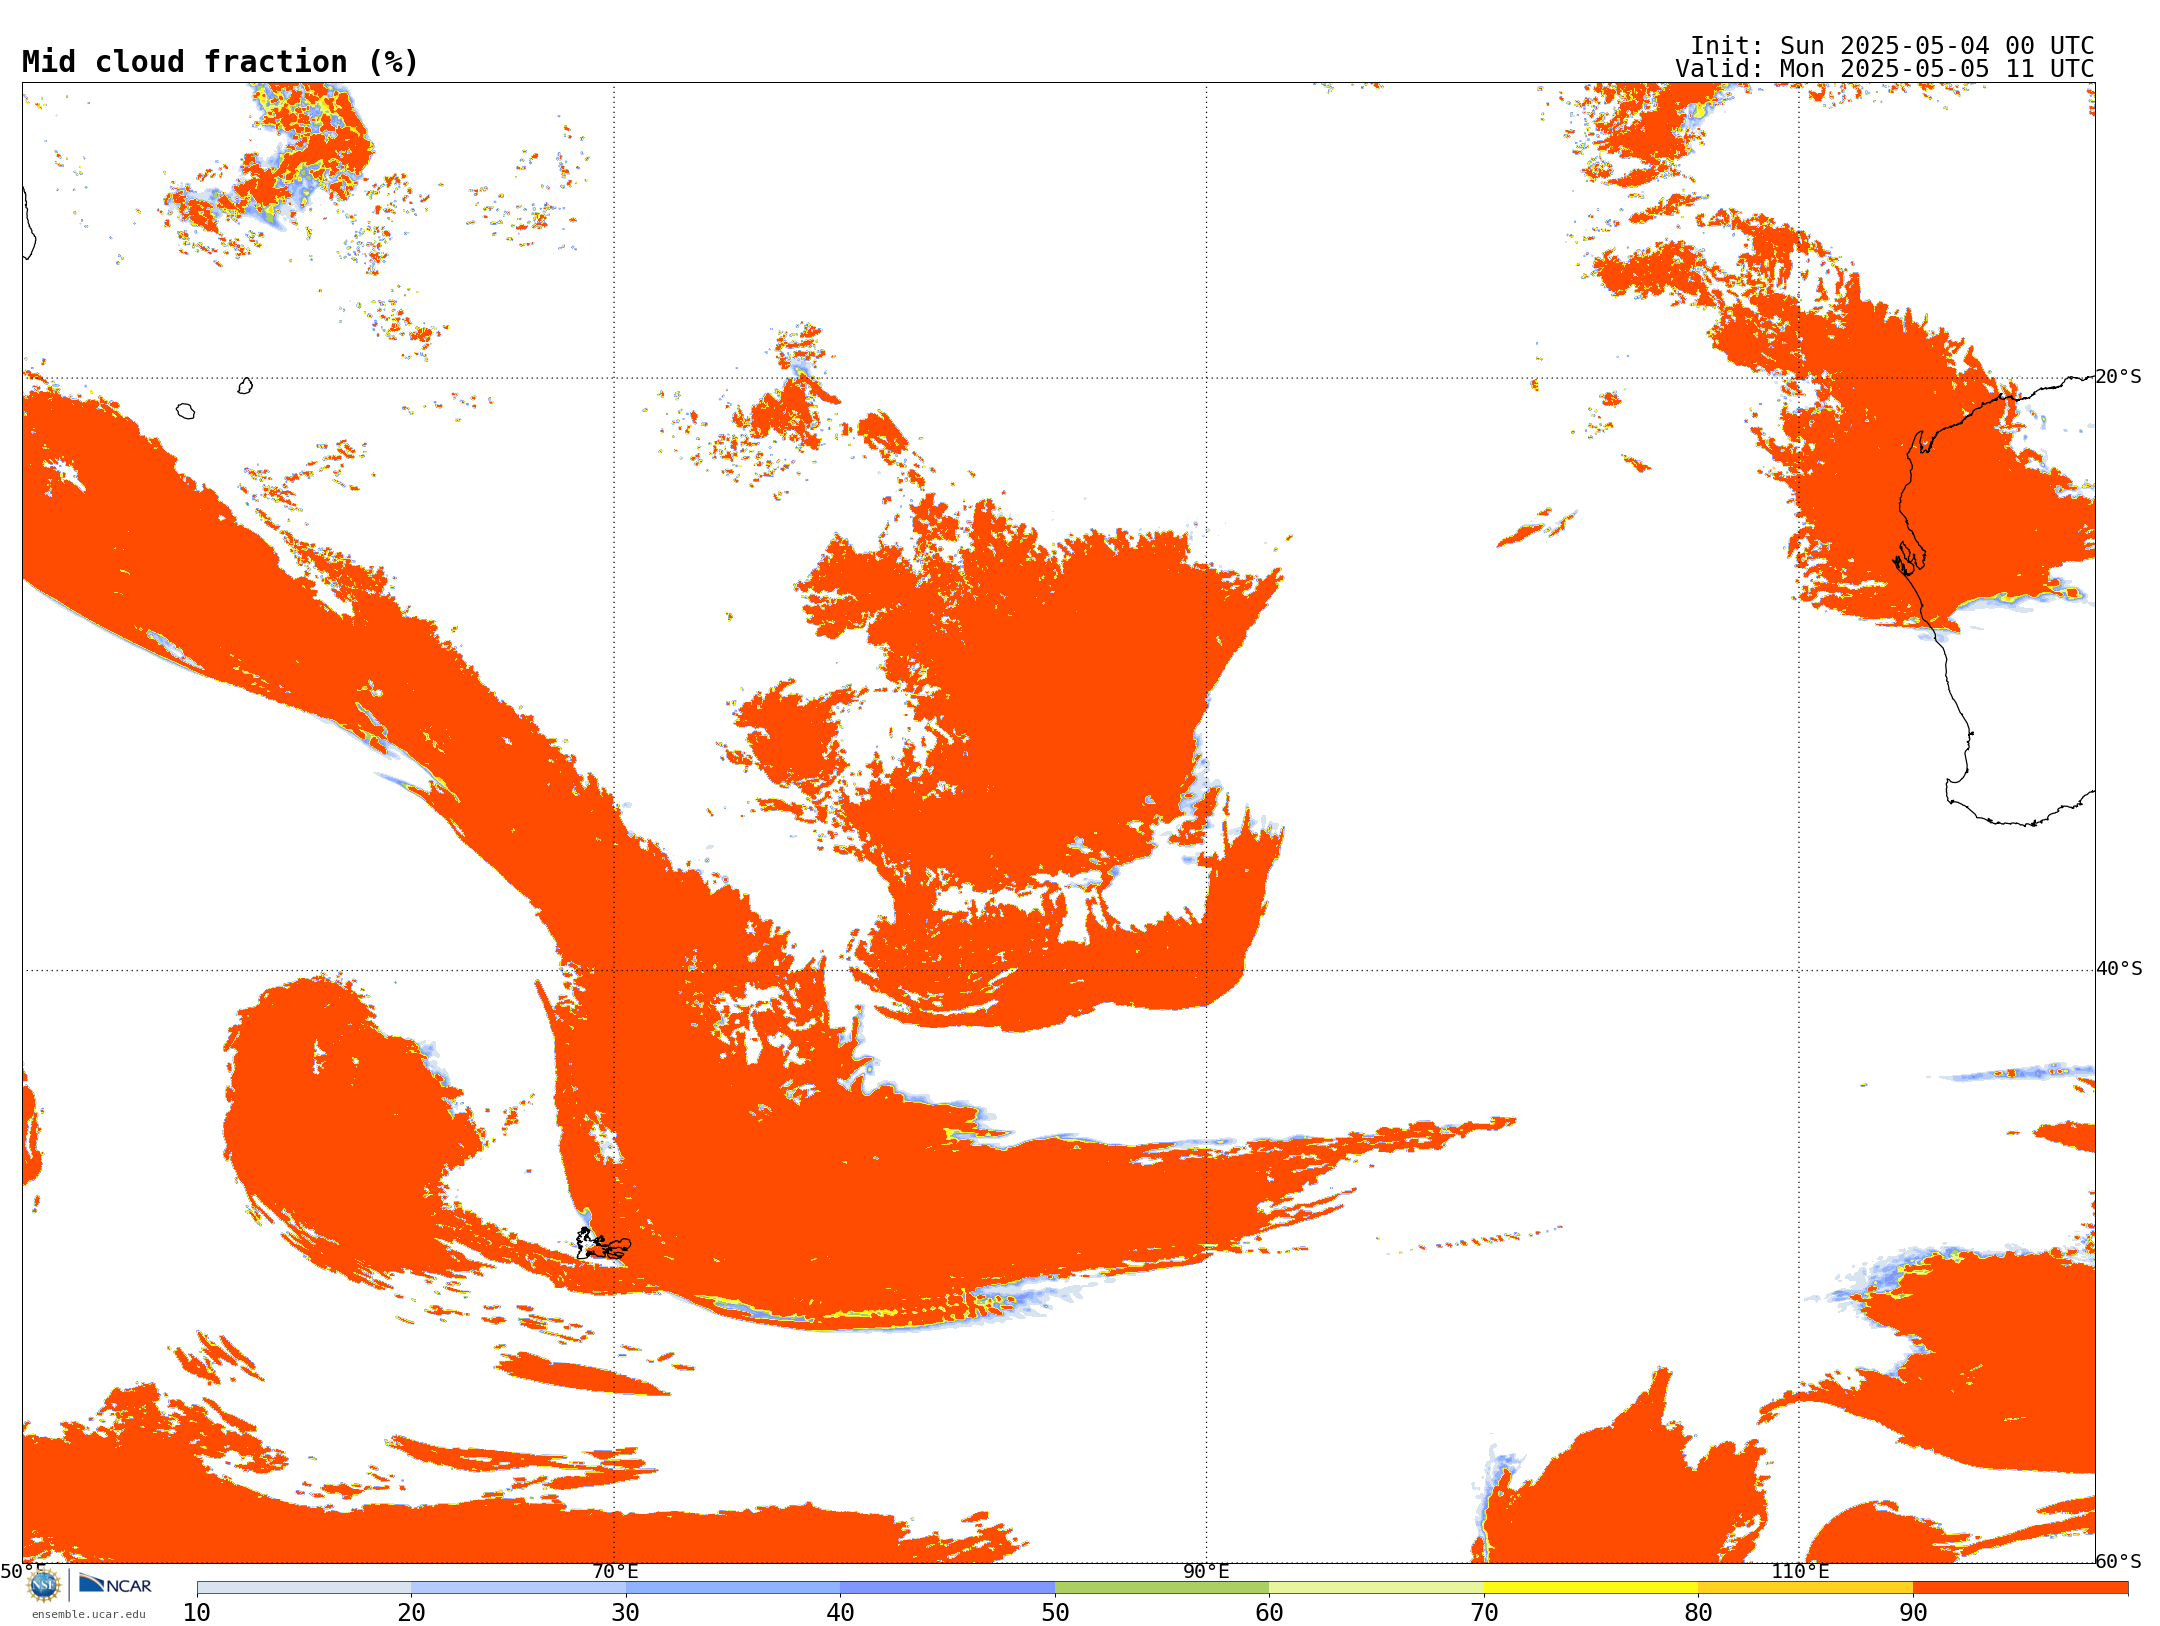Click the colorbar tick label 50
Viewport: 2160px width, 1626px height.
click(1055, 1613)
